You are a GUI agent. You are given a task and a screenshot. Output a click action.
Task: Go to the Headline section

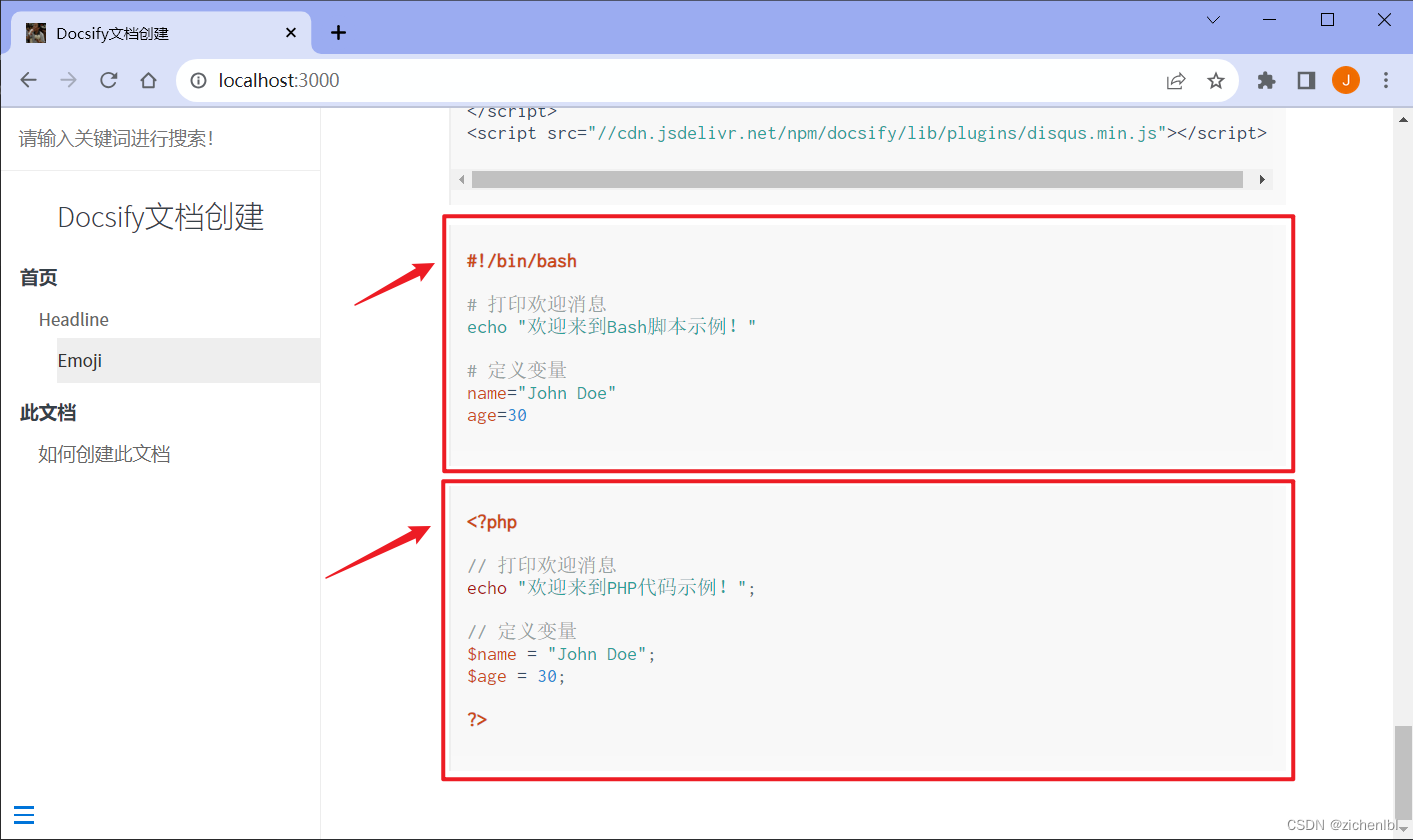tap(74, 320)
